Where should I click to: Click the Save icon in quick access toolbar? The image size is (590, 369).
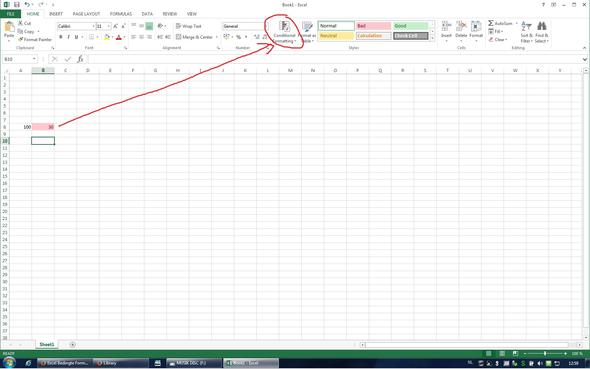(17, 5)
